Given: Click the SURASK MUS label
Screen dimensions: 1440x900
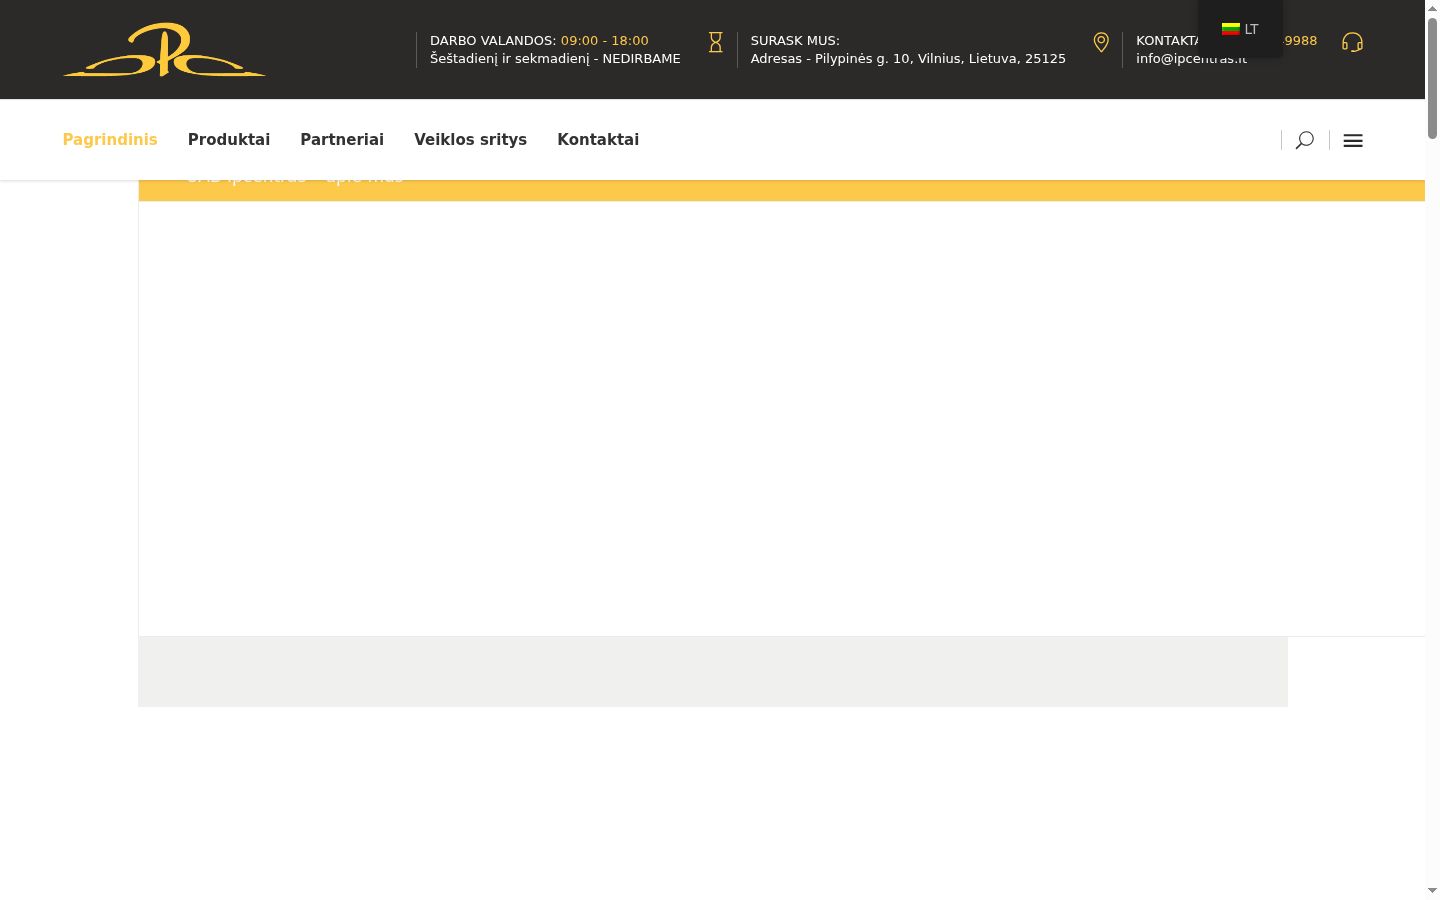Looking at the screenshot, I should tap(795, 40).
